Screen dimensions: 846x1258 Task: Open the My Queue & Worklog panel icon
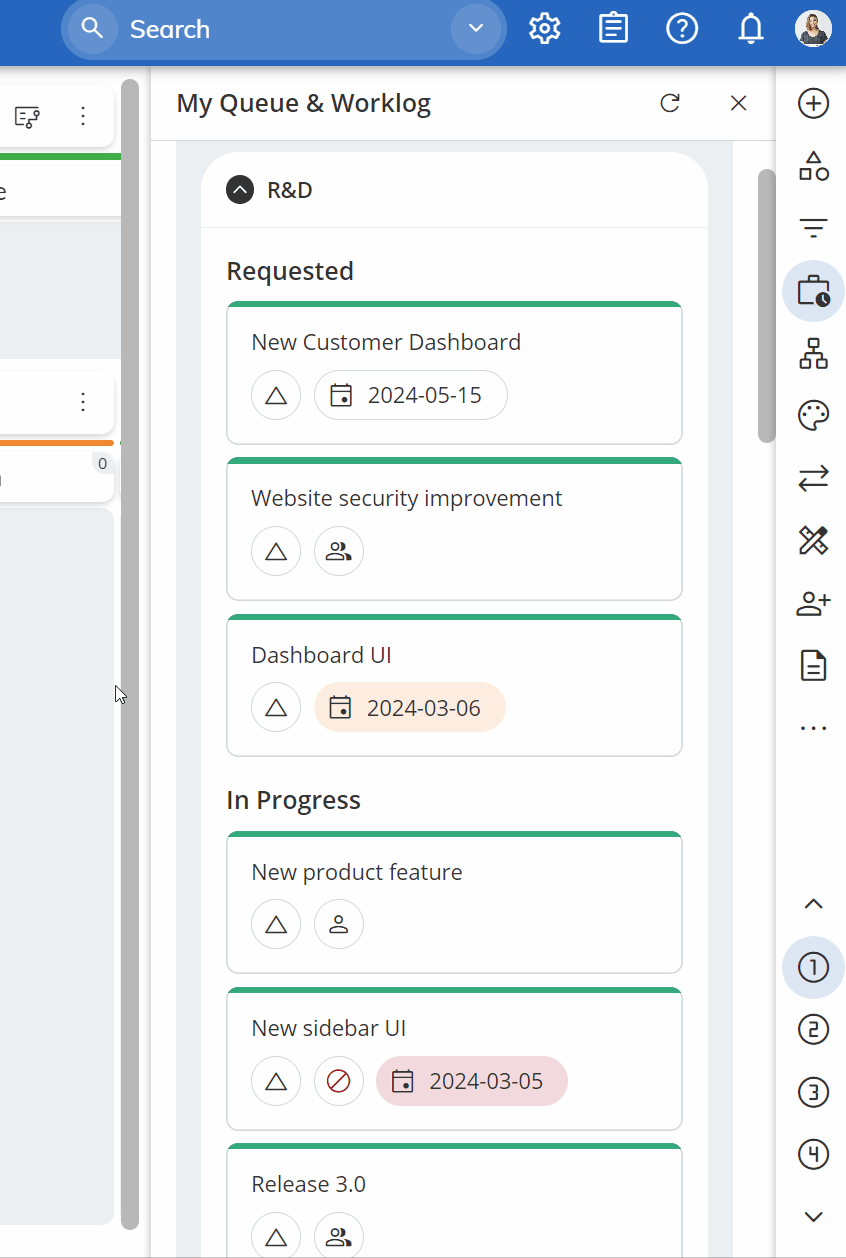813,290
